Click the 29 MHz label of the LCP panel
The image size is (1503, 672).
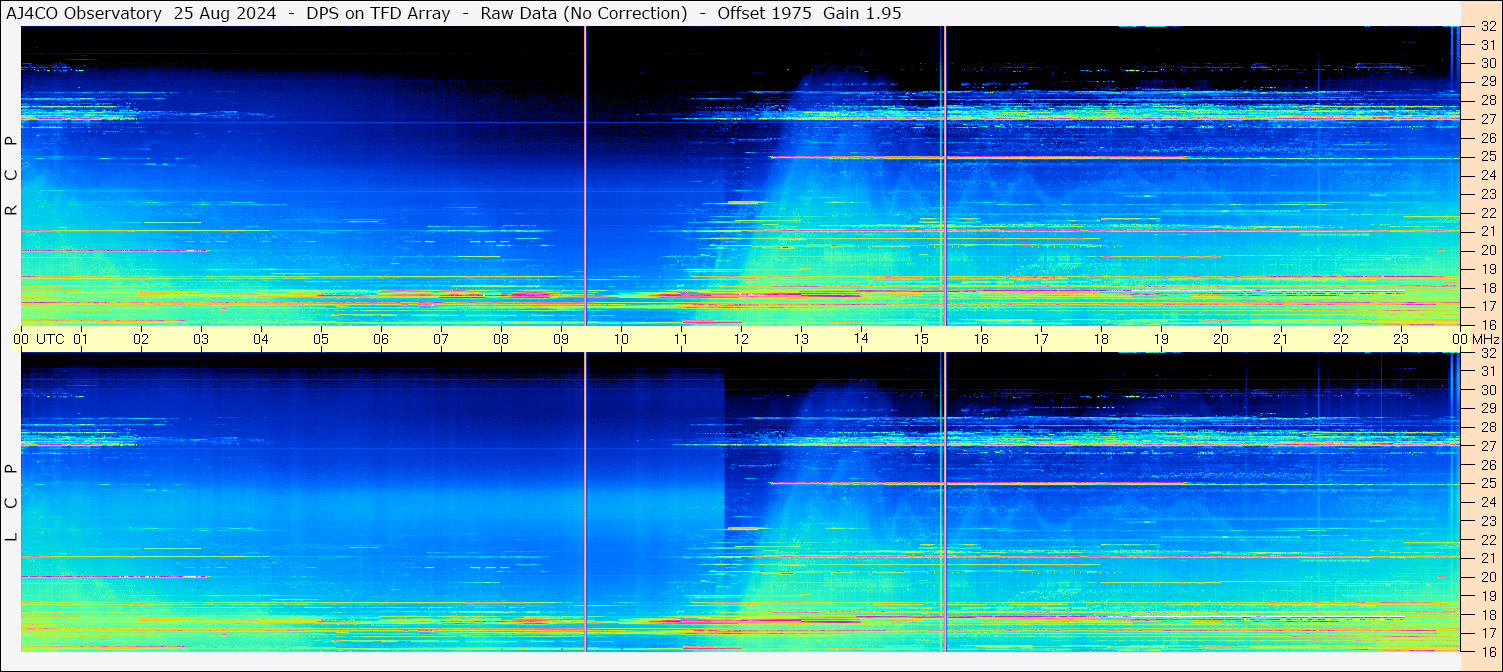click(1487, 409)
